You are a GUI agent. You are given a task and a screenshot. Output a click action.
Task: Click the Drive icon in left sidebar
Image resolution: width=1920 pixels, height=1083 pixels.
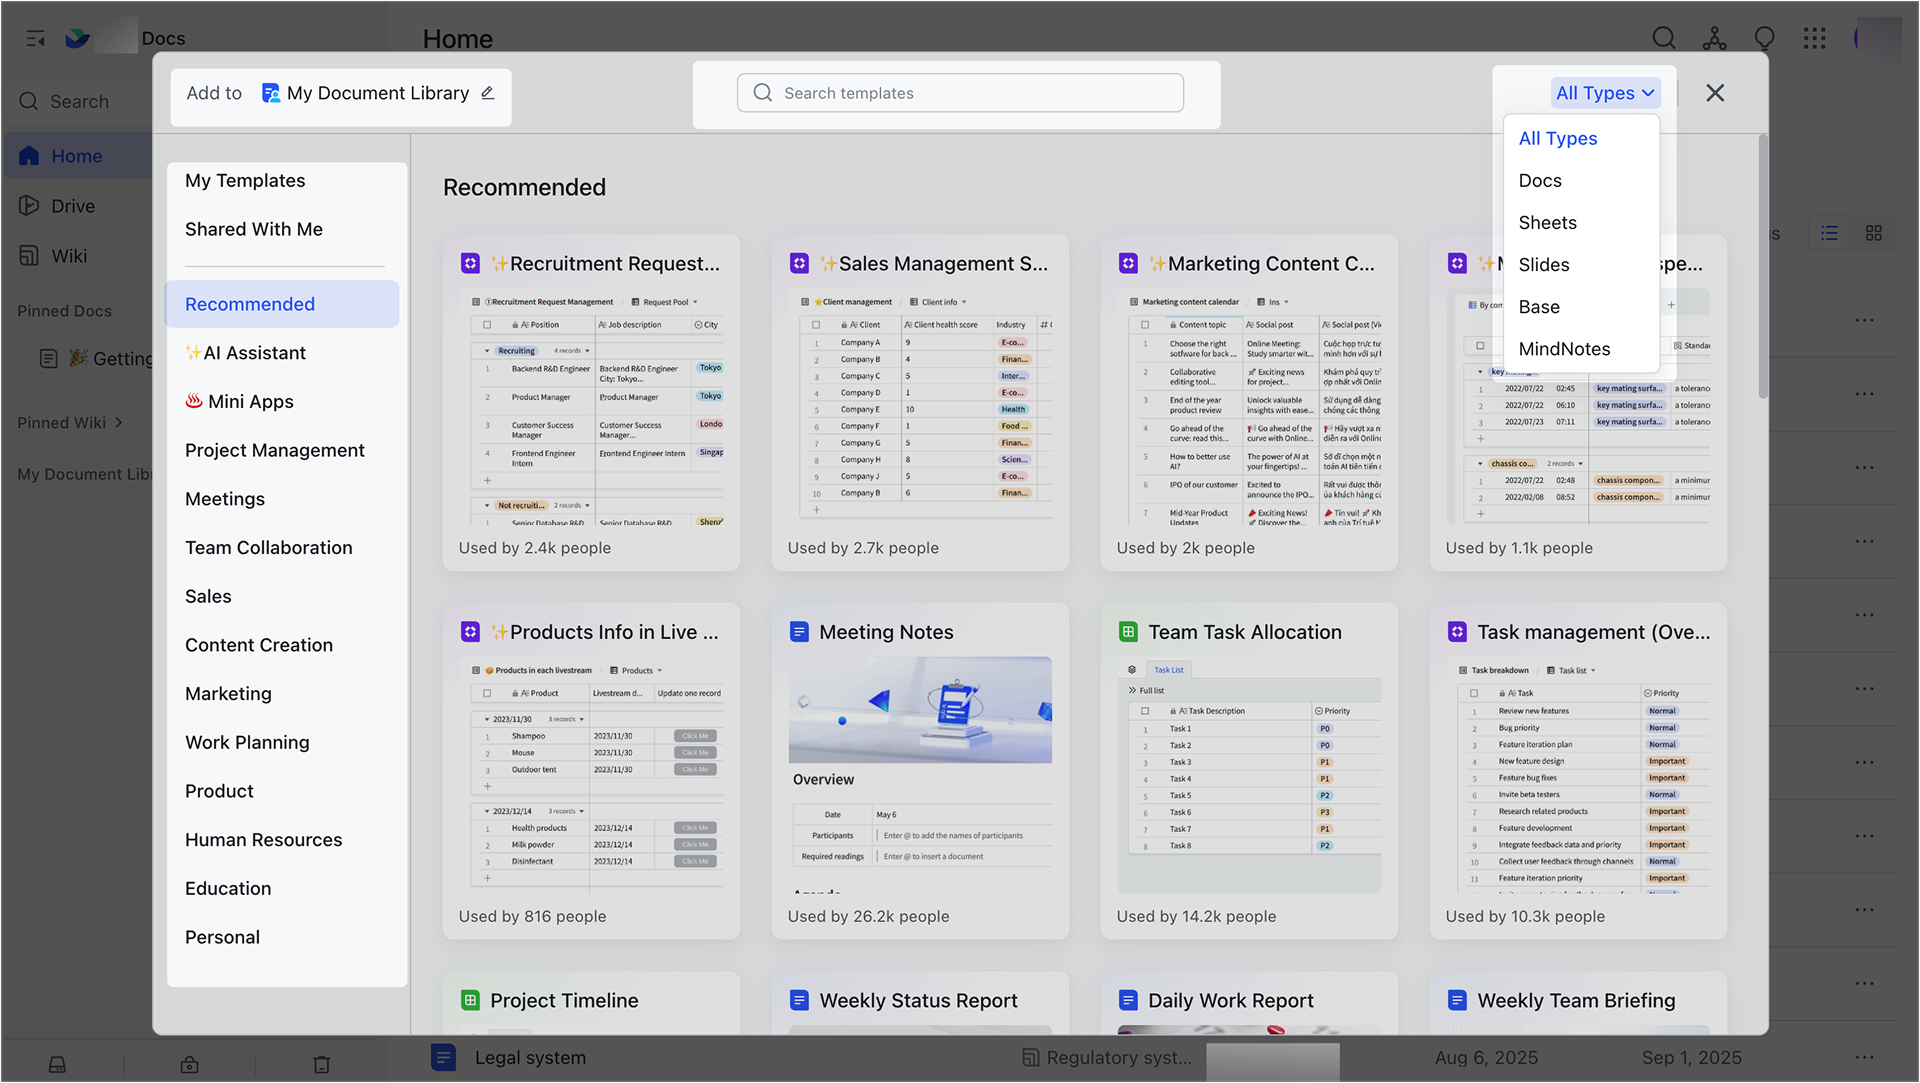(x=29, y=205)
